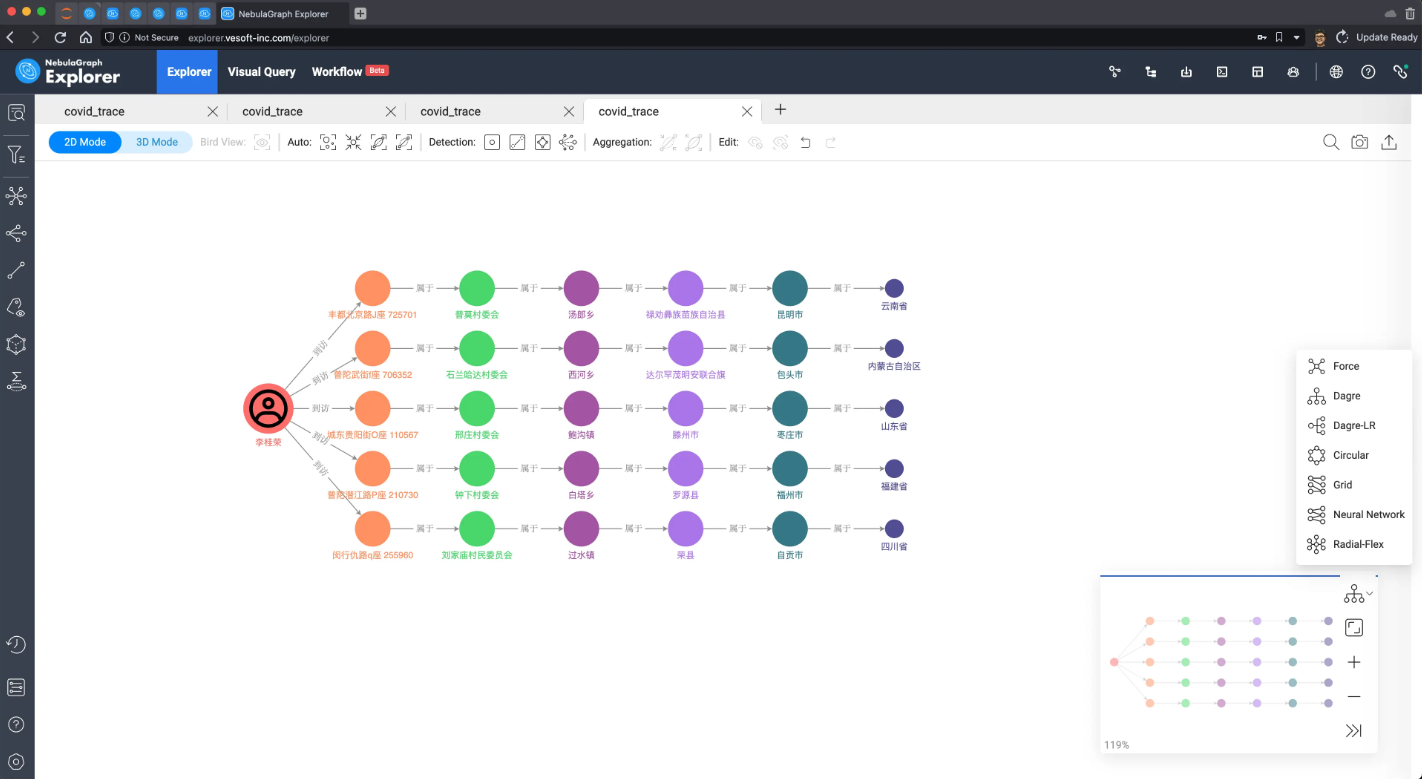Click the minimap graph thumbnail
This screenshot has width=1422, height=779.
1220,662
